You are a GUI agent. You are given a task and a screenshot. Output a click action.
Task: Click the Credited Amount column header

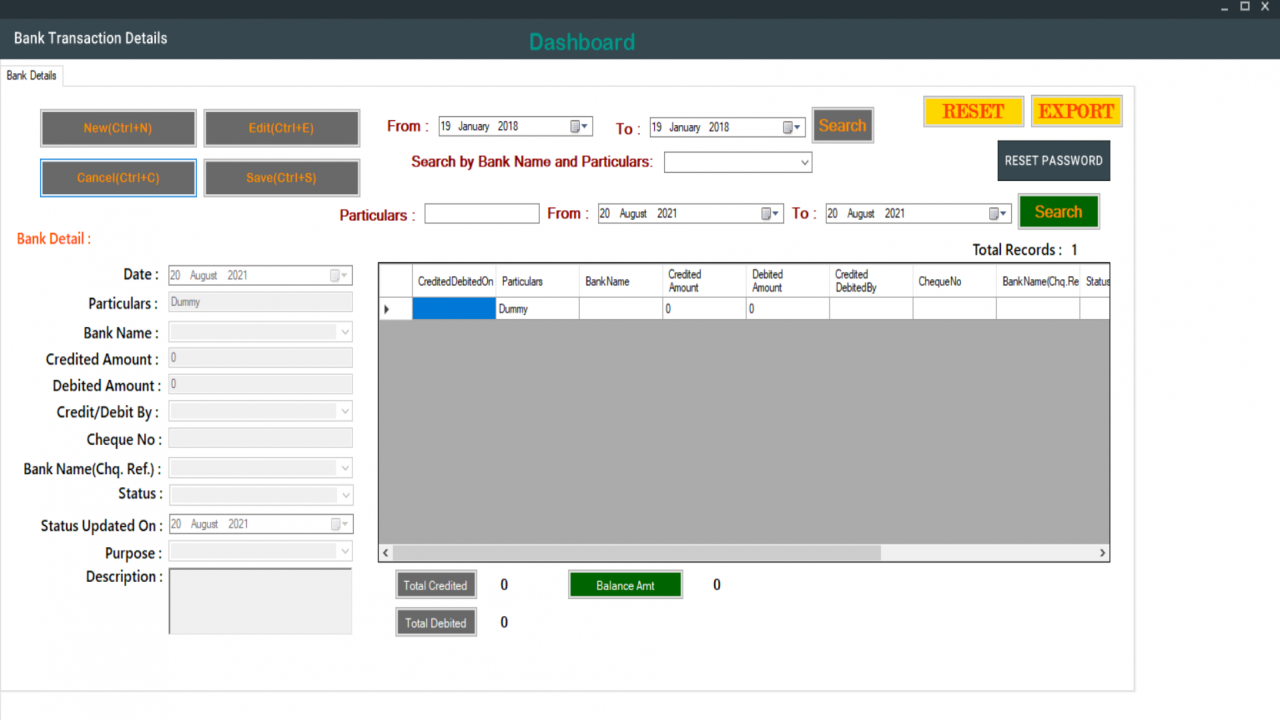[704, 281]
